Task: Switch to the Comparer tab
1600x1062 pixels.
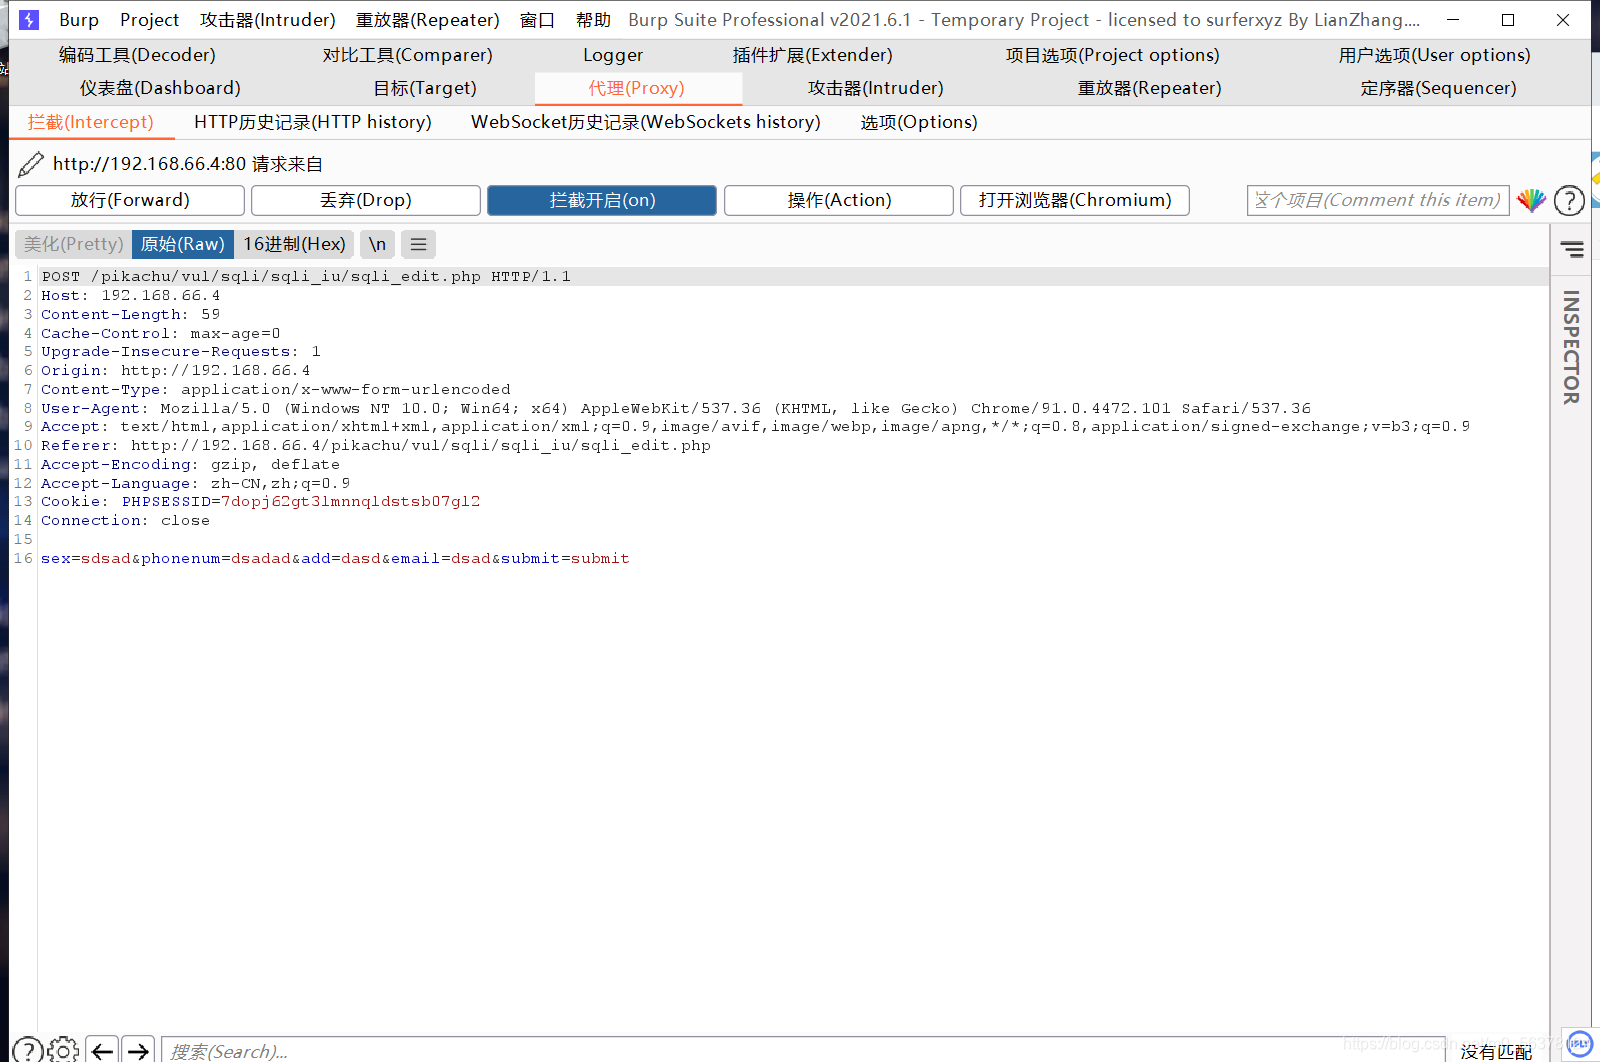Action: coord(408,55)
